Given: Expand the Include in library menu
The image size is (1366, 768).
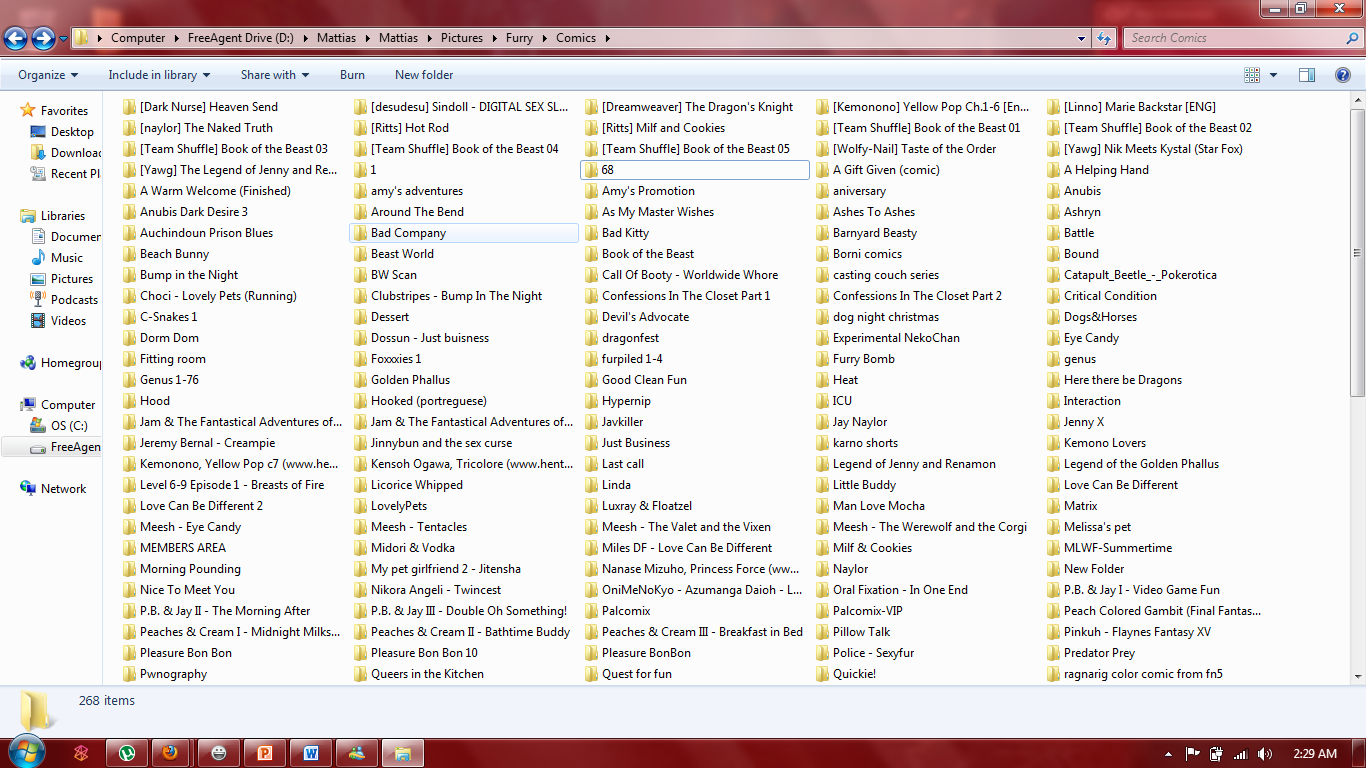Looking at the screenshot, I should pyautogui.click(x=159, y=75).
